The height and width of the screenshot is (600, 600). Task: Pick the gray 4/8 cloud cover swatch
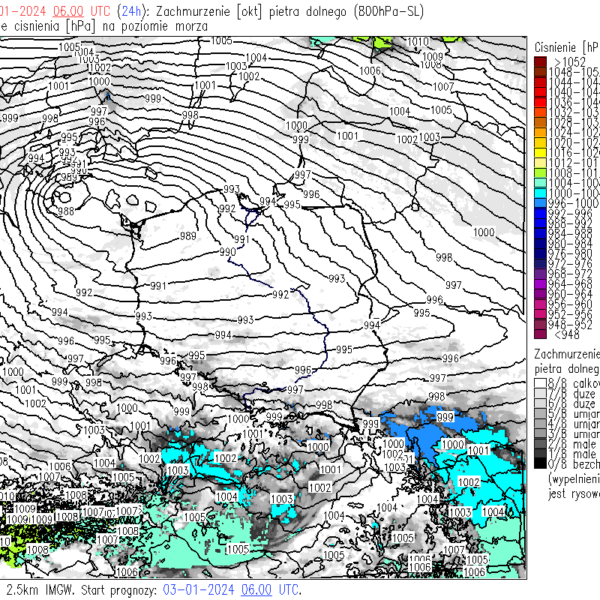tap(540, 422)
